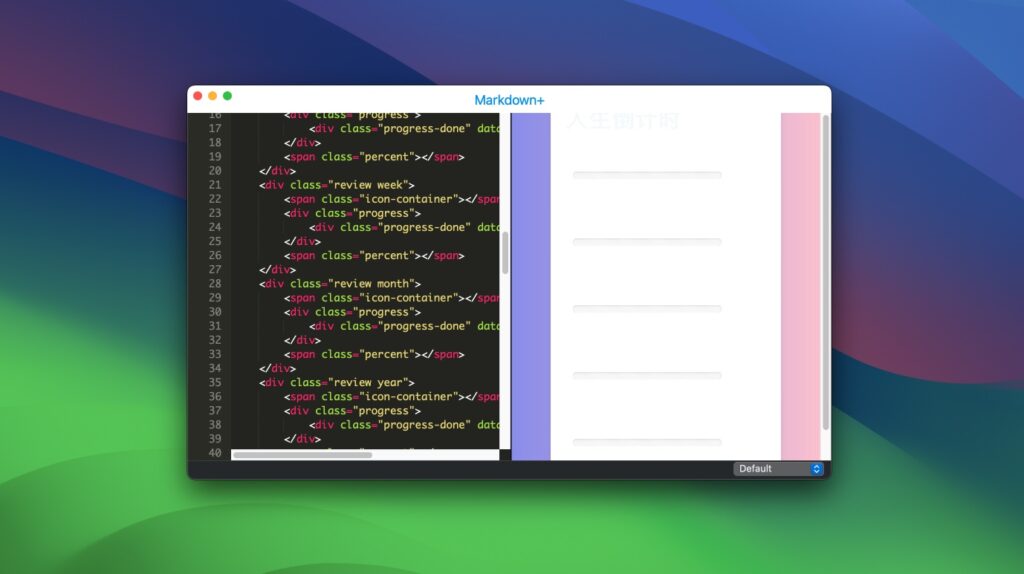The image size is (1024, 574).
Task: Open the Default theme dropdown
Action: click(778, 469)
